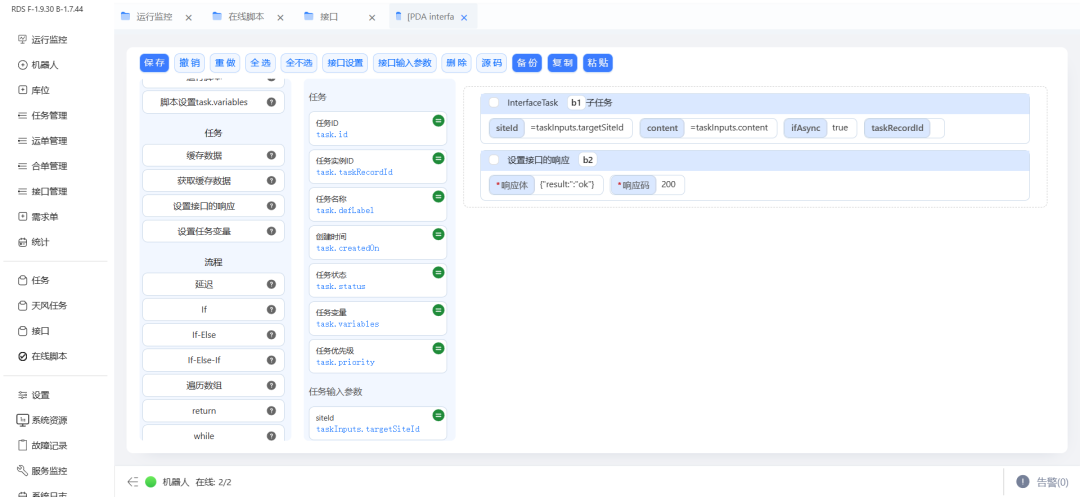Collapse the sidebar with the bottom arrow icon
The image size is (1080, 497).
(x=132, y=482)
